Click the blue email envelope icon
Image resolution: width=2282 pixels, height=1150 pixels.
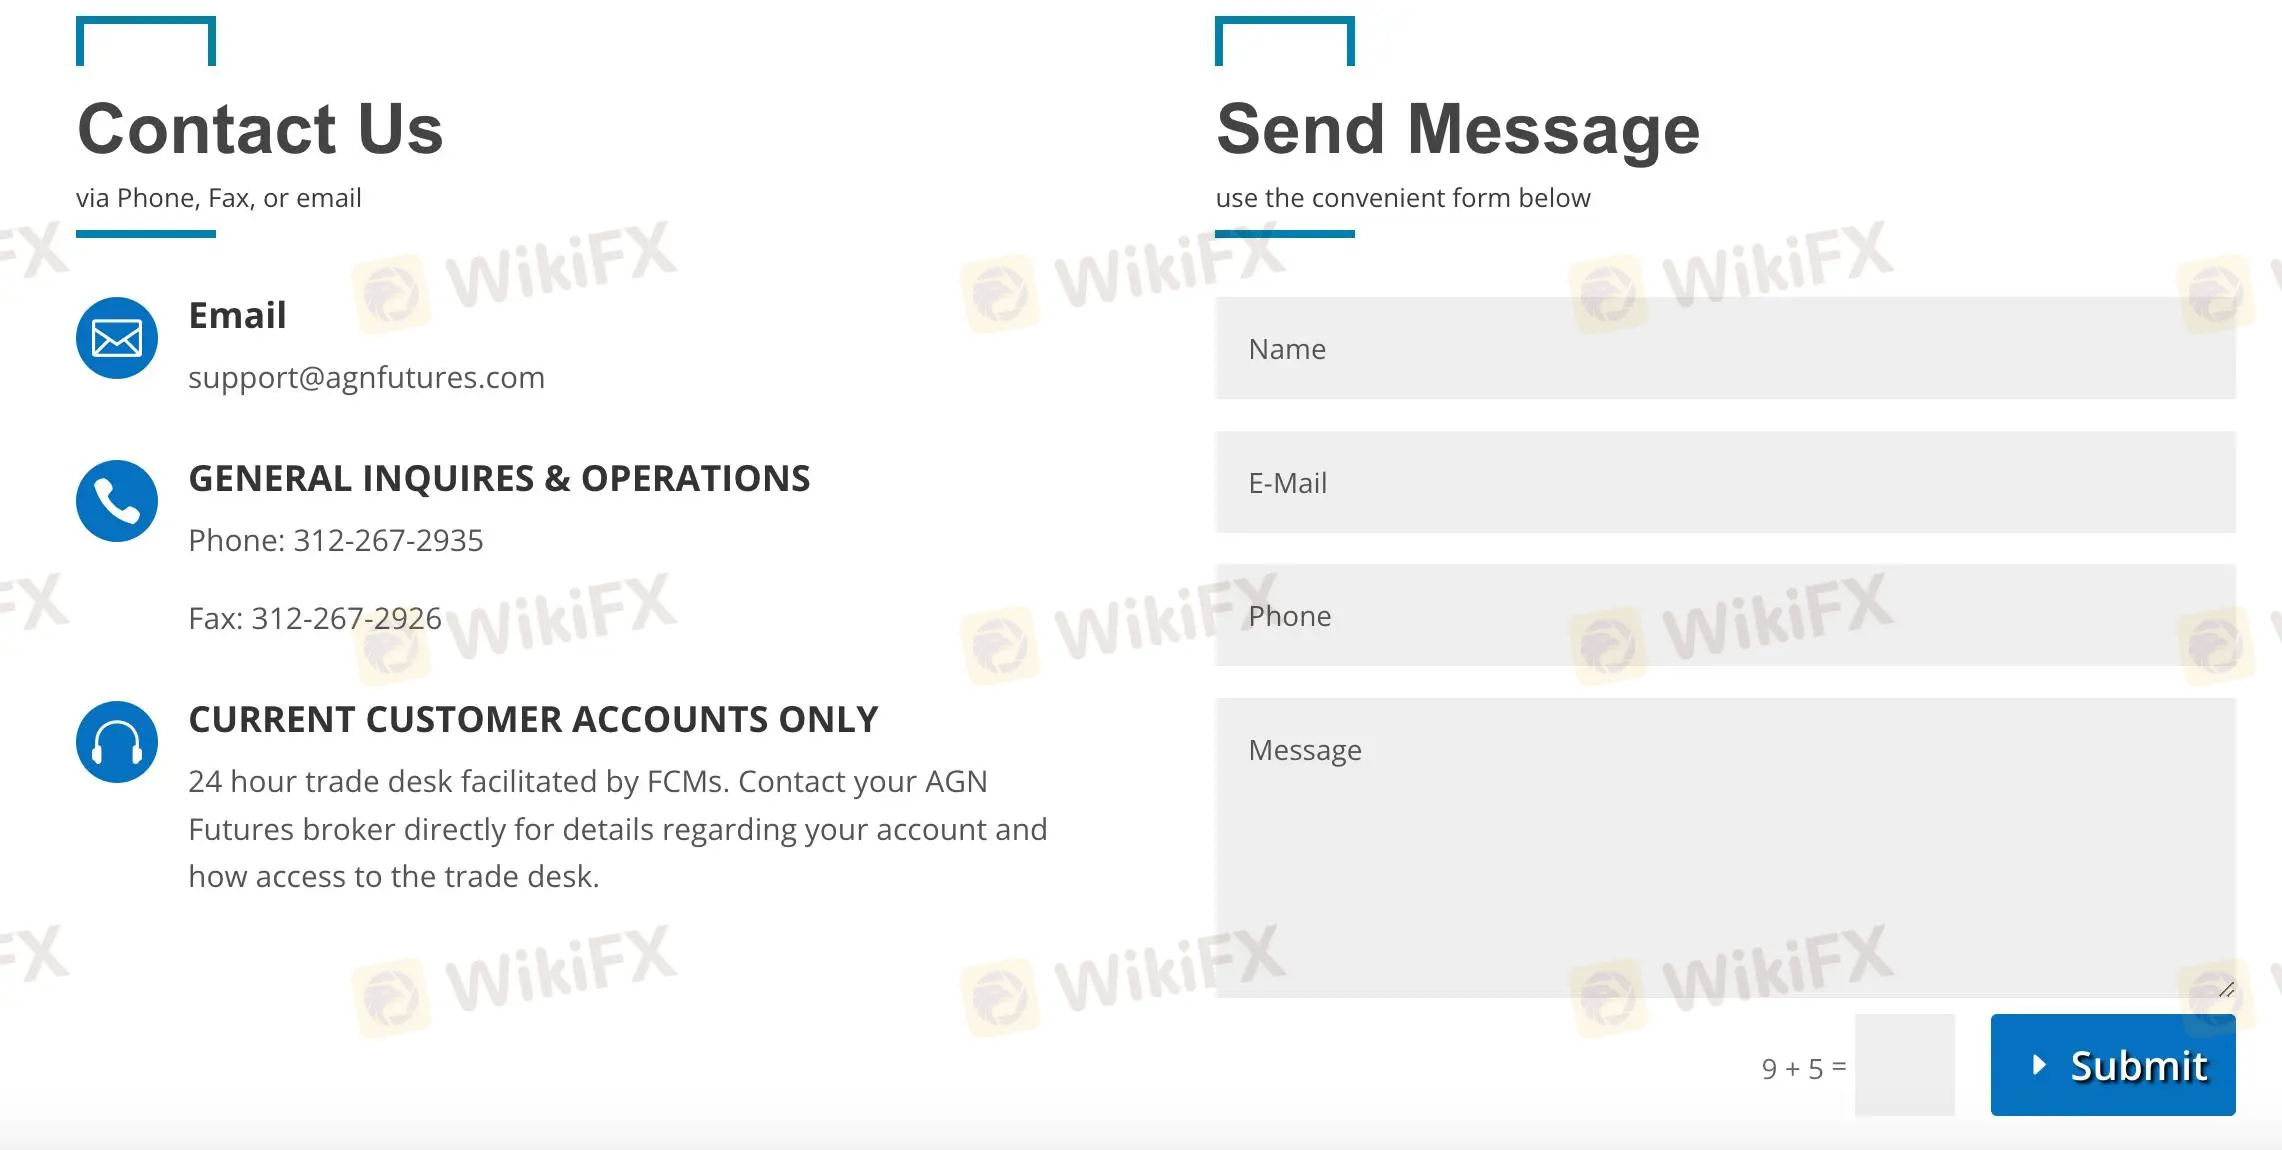(x=117, y=338)
